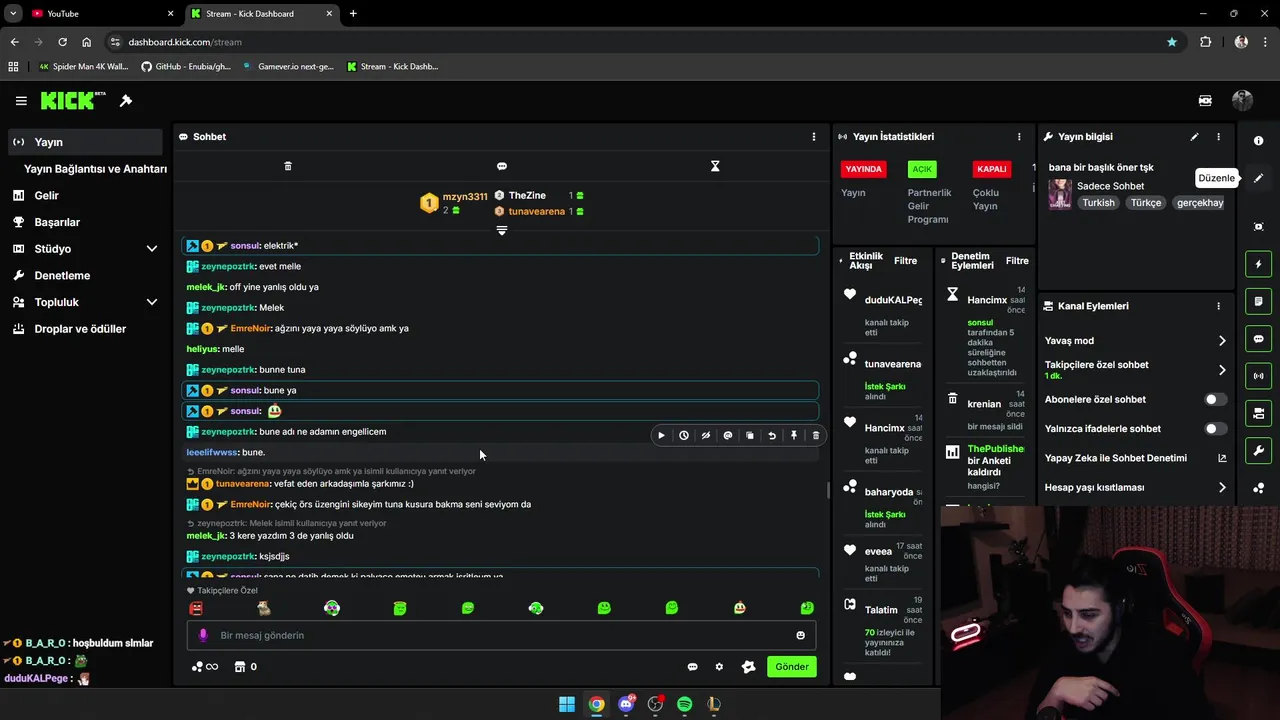Open the clock timeout icon in the message toolbar
The width and height of the screenshot is (1280, 720).
coord(684,435)
